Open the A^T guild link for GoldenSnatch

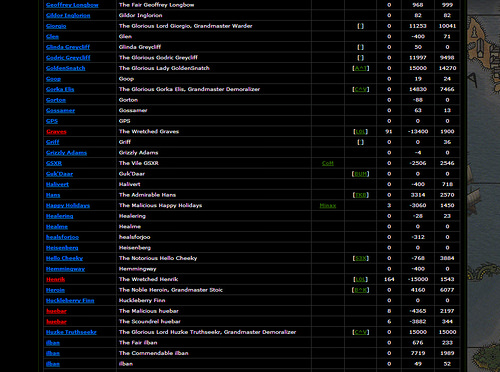pos(361,68)
